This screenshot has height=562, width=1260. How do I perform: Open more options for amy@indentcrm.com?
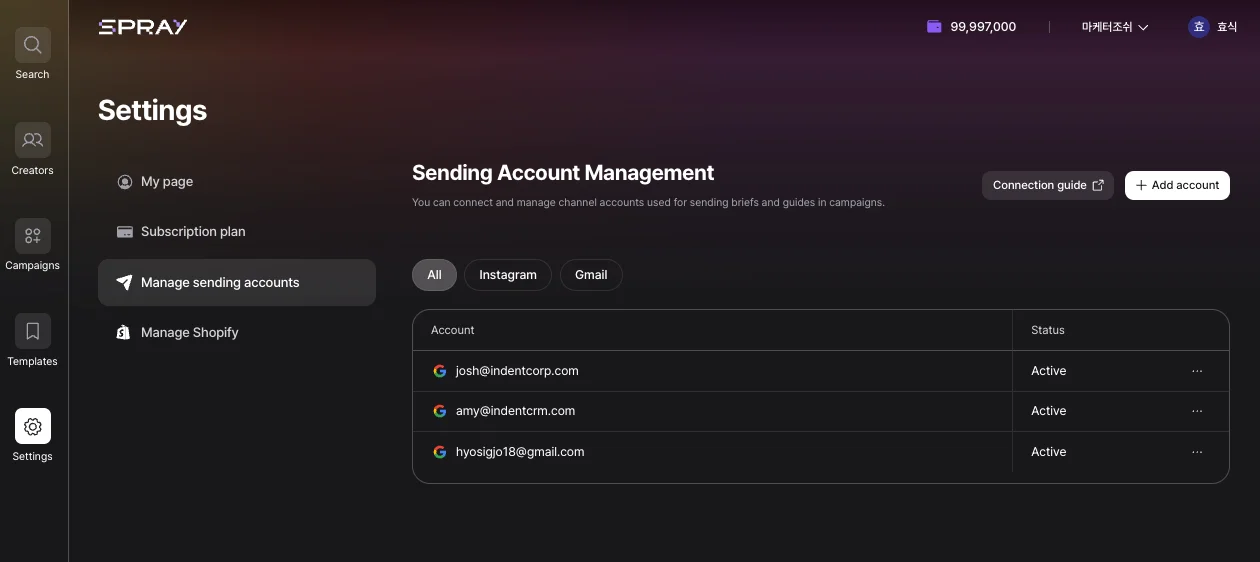[1197, 411]
